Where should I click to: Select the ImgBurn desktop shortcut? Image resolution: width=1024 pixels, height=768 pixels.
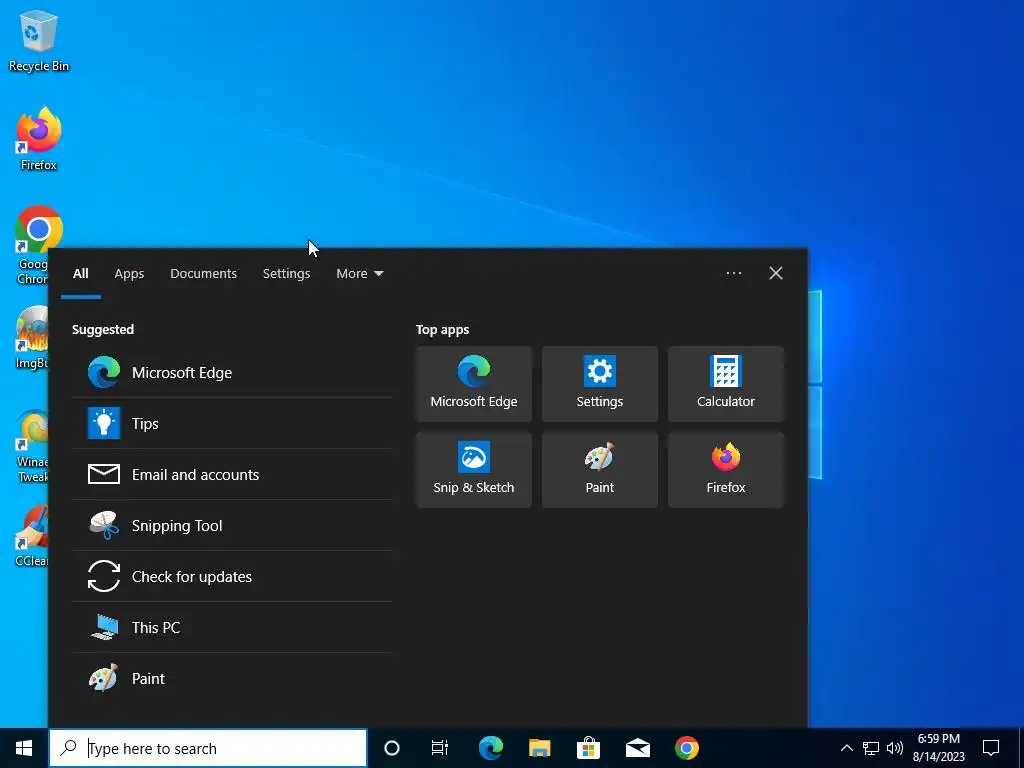(x=31, y=338)
